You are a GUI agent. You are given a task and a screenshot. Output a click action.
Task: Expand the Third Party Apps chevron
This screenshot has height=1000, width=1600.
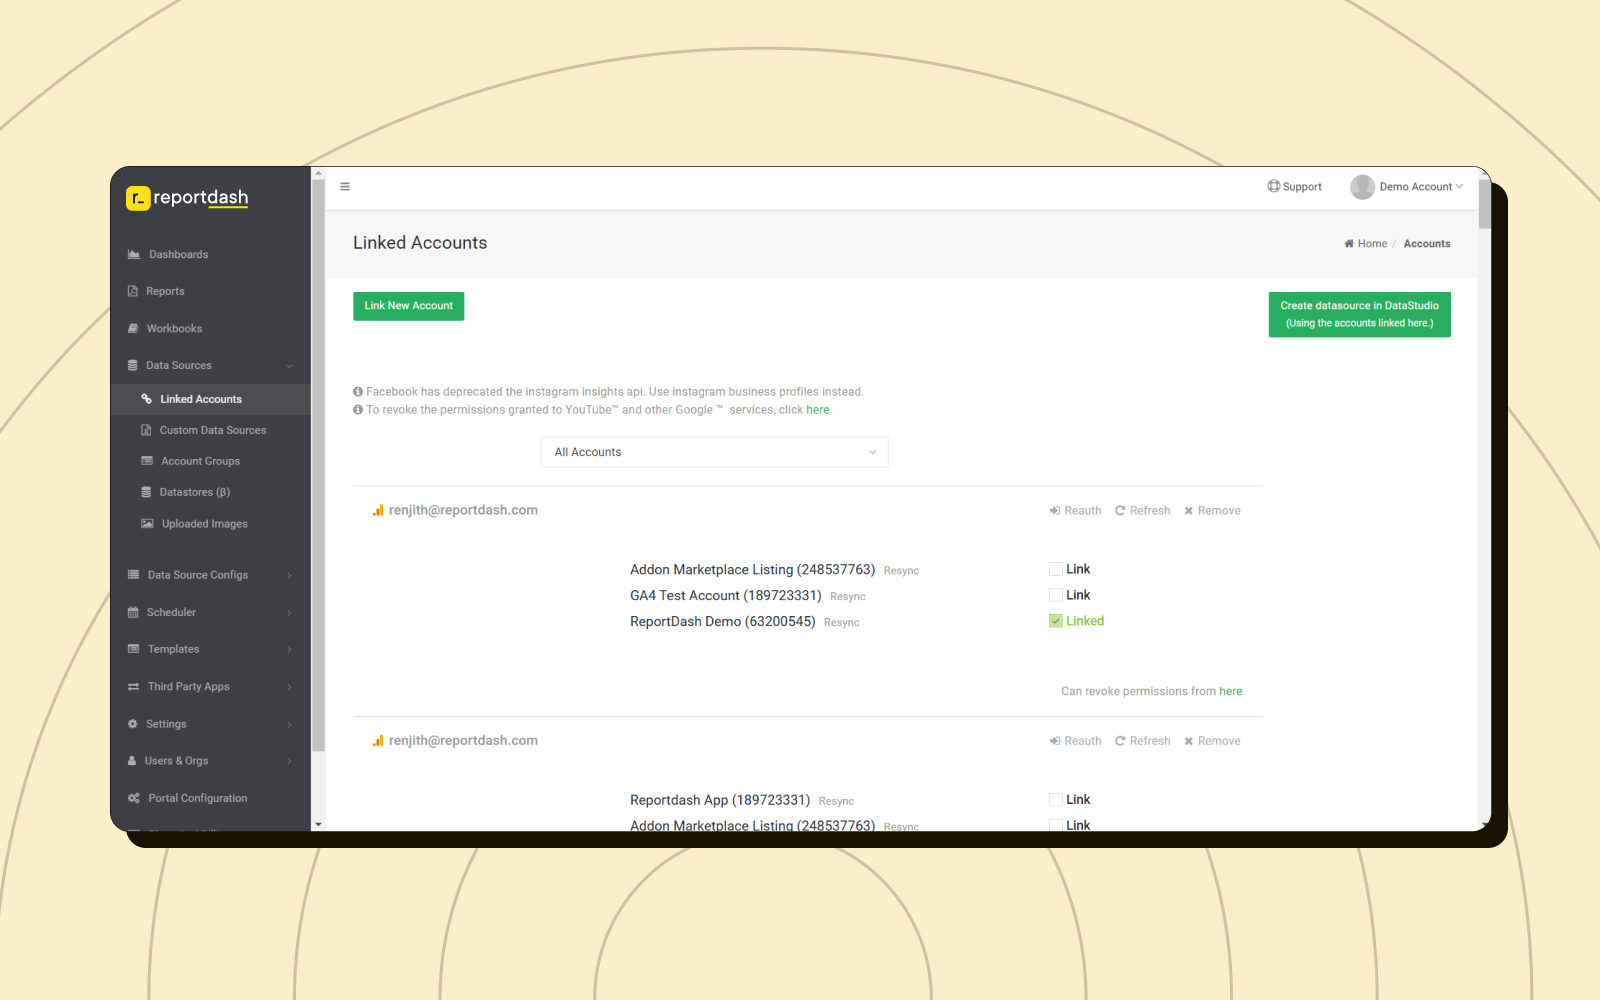click(290, 687)
